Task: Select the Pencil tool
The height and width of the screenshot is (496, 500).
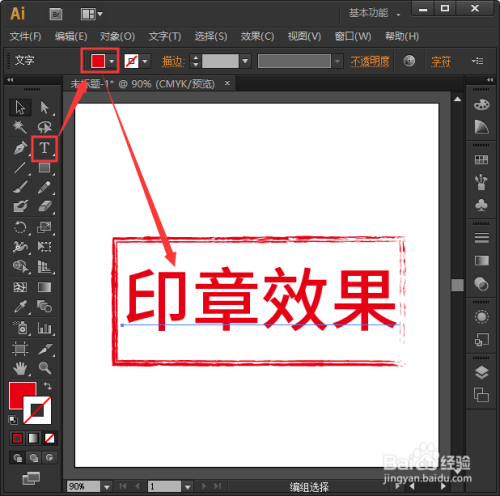Action: pos(44,187)
